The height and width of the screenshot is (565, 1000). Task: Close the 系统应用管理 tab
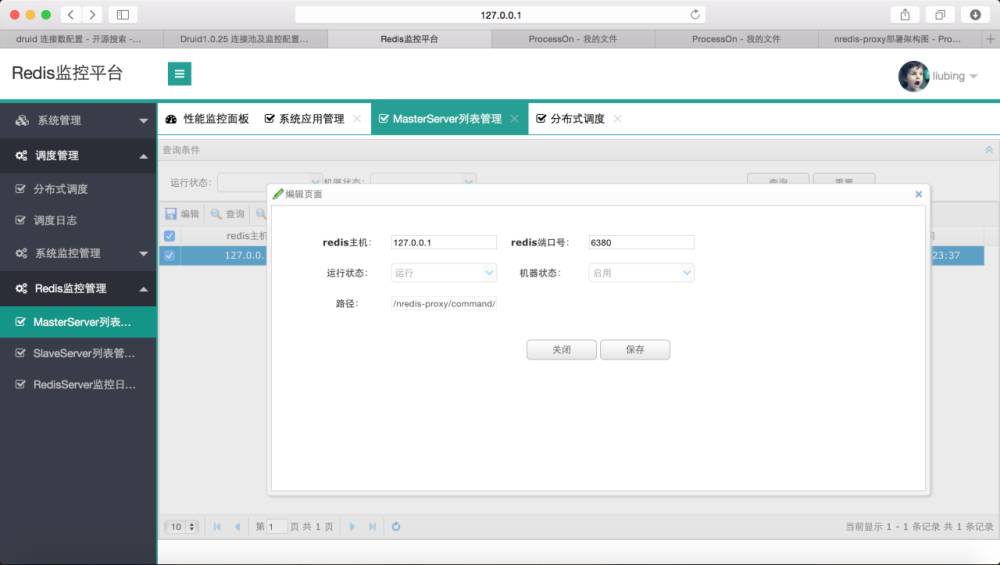point(357,119)
